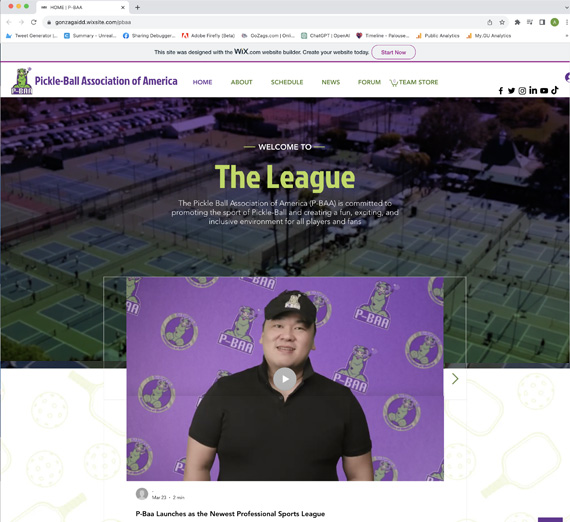The width and height of the screenshot is (570, 522).
Task: Open the TEAM STORE page
Action: 414,83
